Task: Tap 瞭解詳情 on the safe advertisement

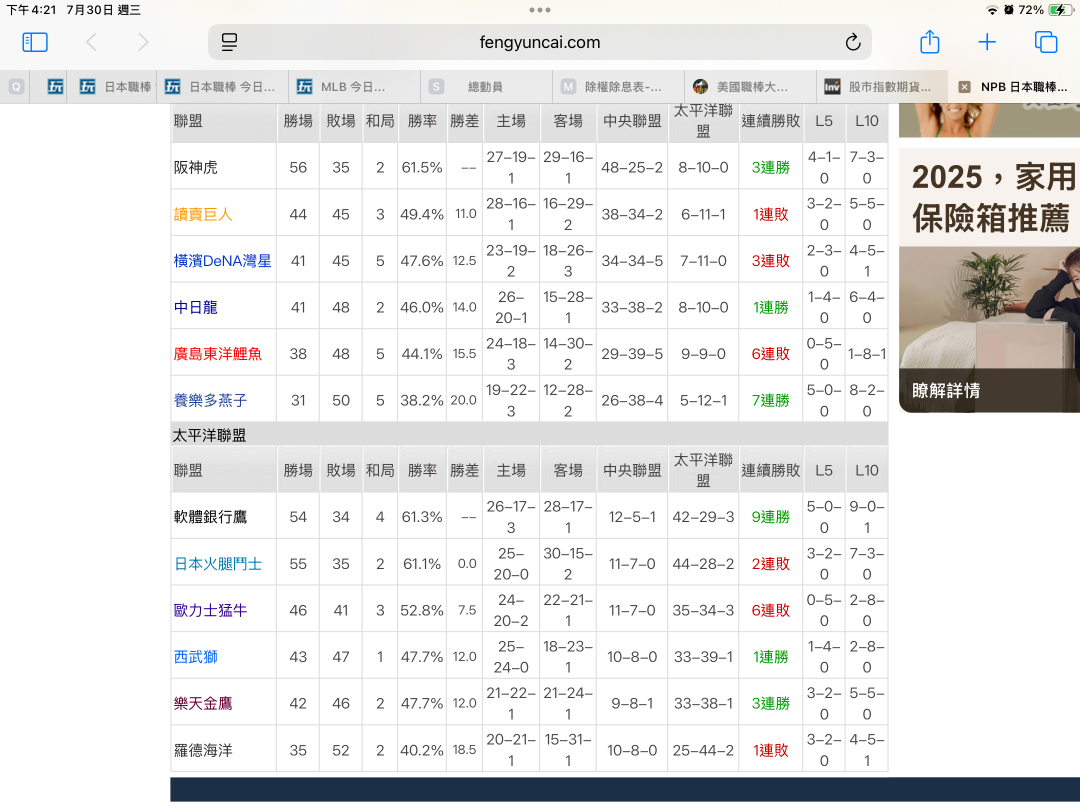Action: click(946, 390)
